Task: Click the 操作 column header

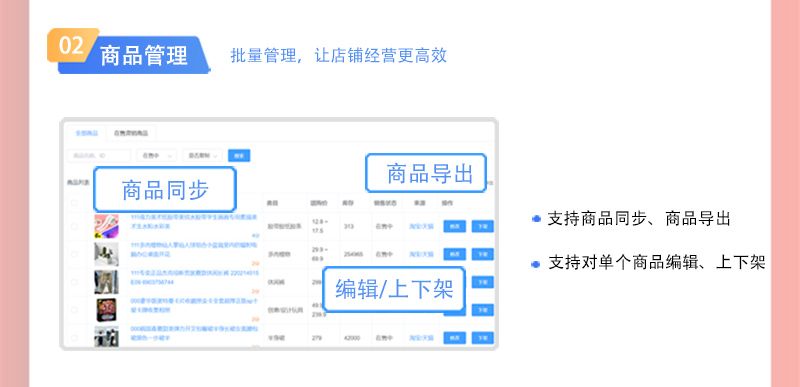Action: 447,203
